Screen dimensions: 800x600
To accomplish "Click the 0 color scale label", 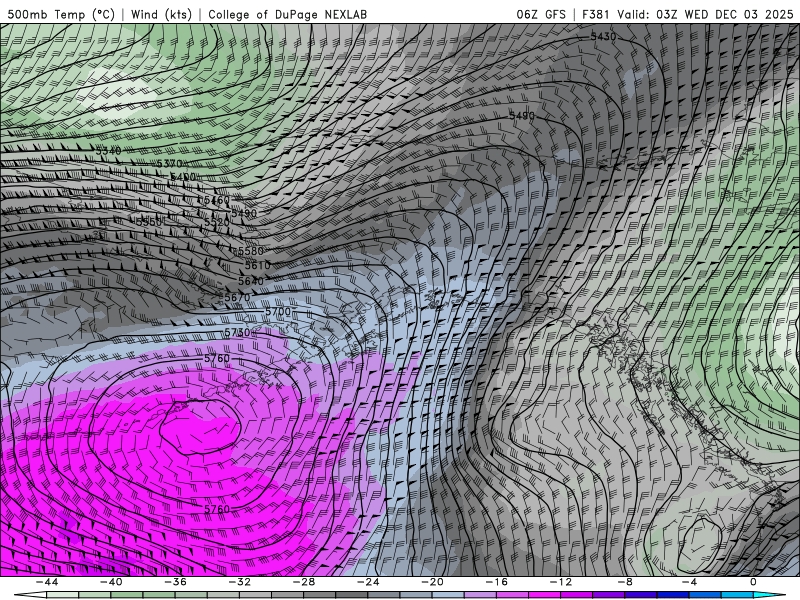I will [x=754, y=582].
